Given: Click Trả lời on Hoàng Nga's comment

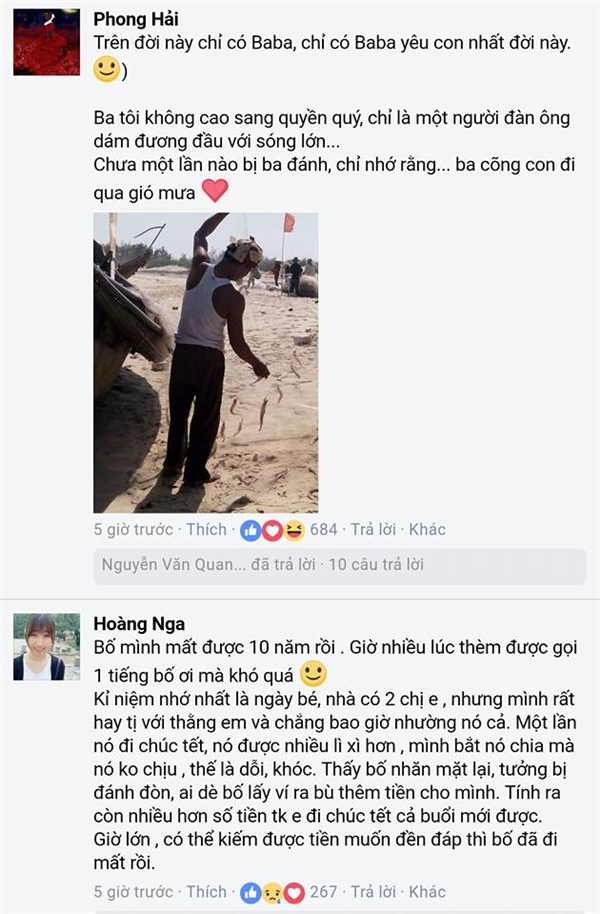Looking at the screenshot, I should (x=373, y=892).
